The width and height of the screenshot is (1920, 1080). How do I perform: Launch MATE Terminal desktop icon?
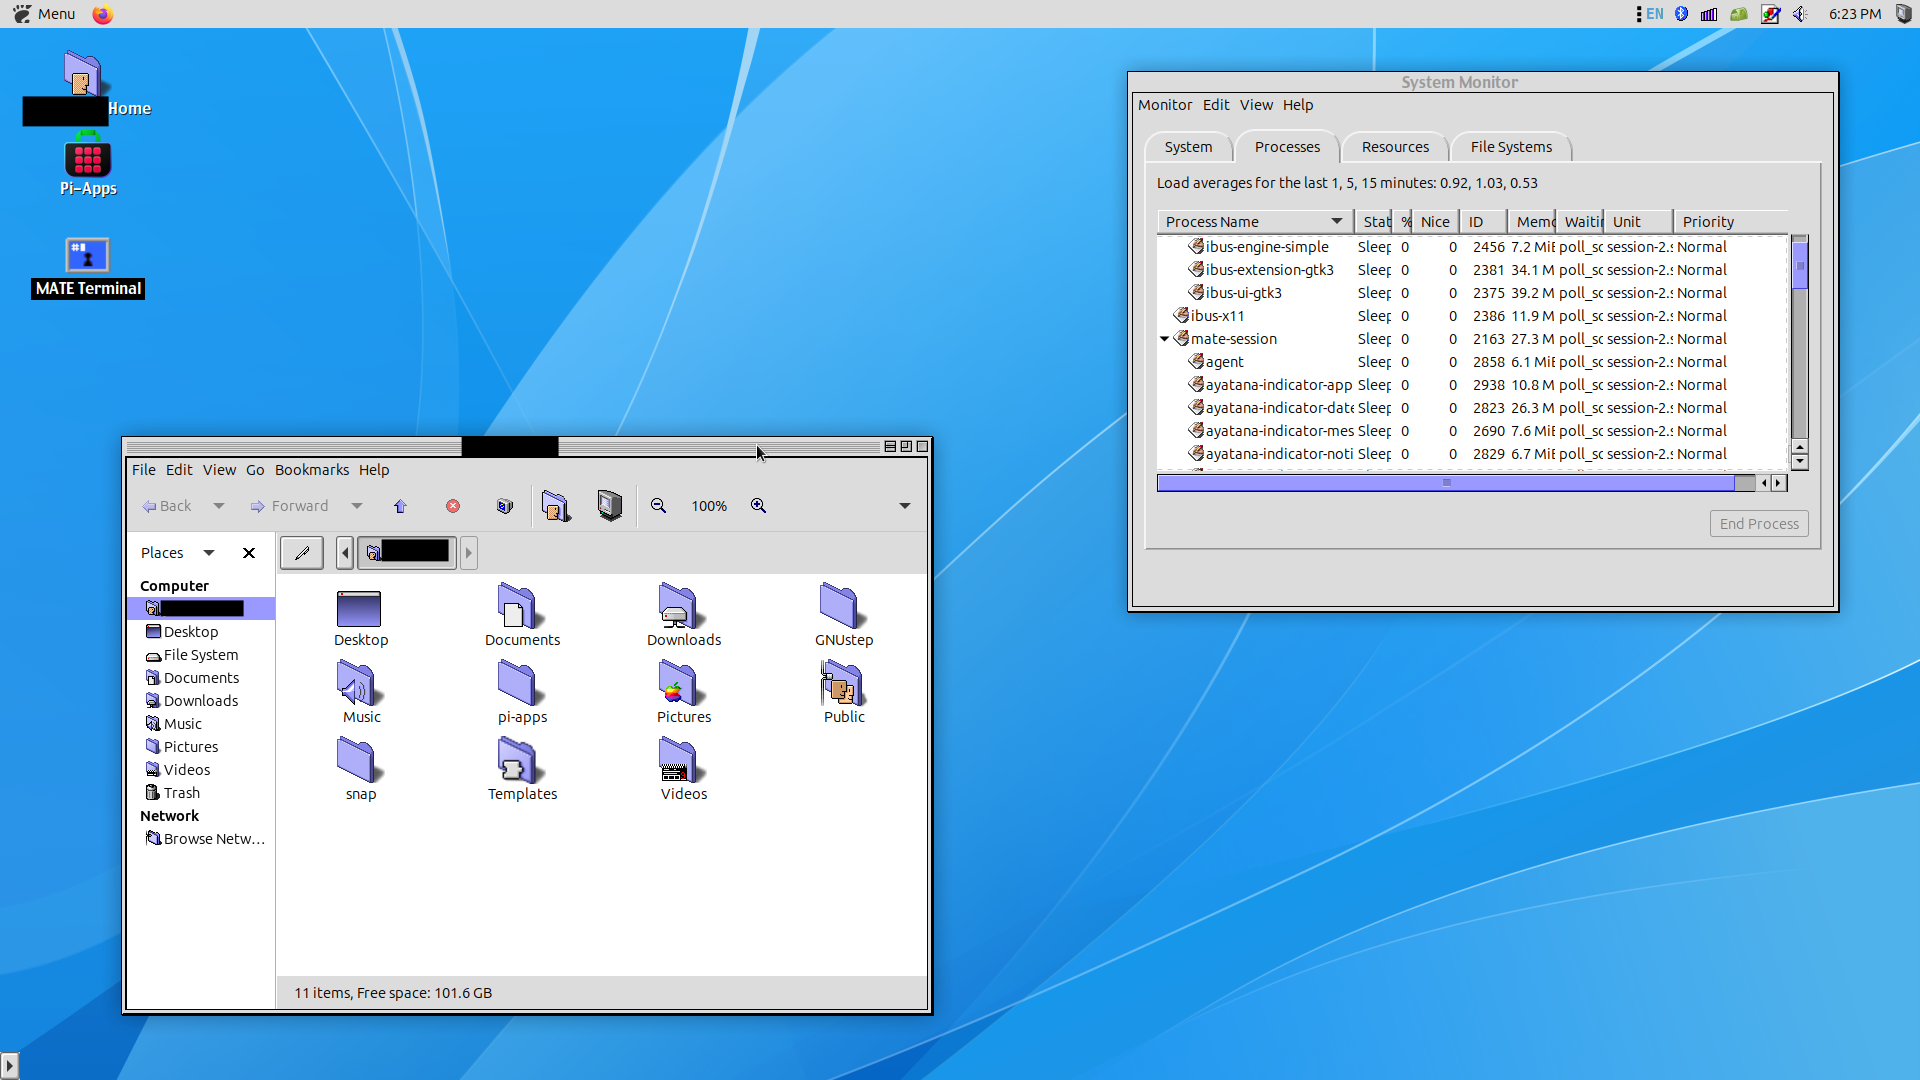point(87,254)
